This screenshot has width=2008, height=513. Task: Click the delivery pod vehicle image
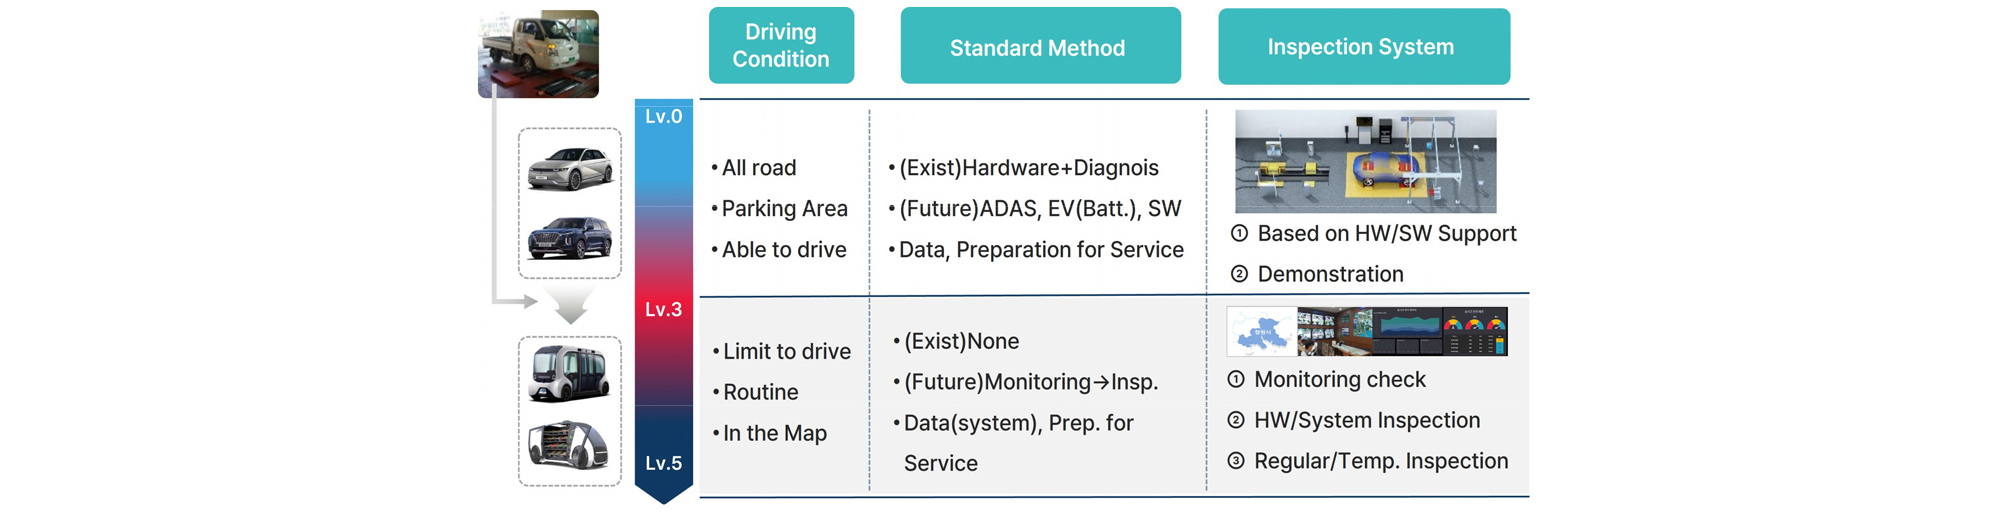coord(568,444)
